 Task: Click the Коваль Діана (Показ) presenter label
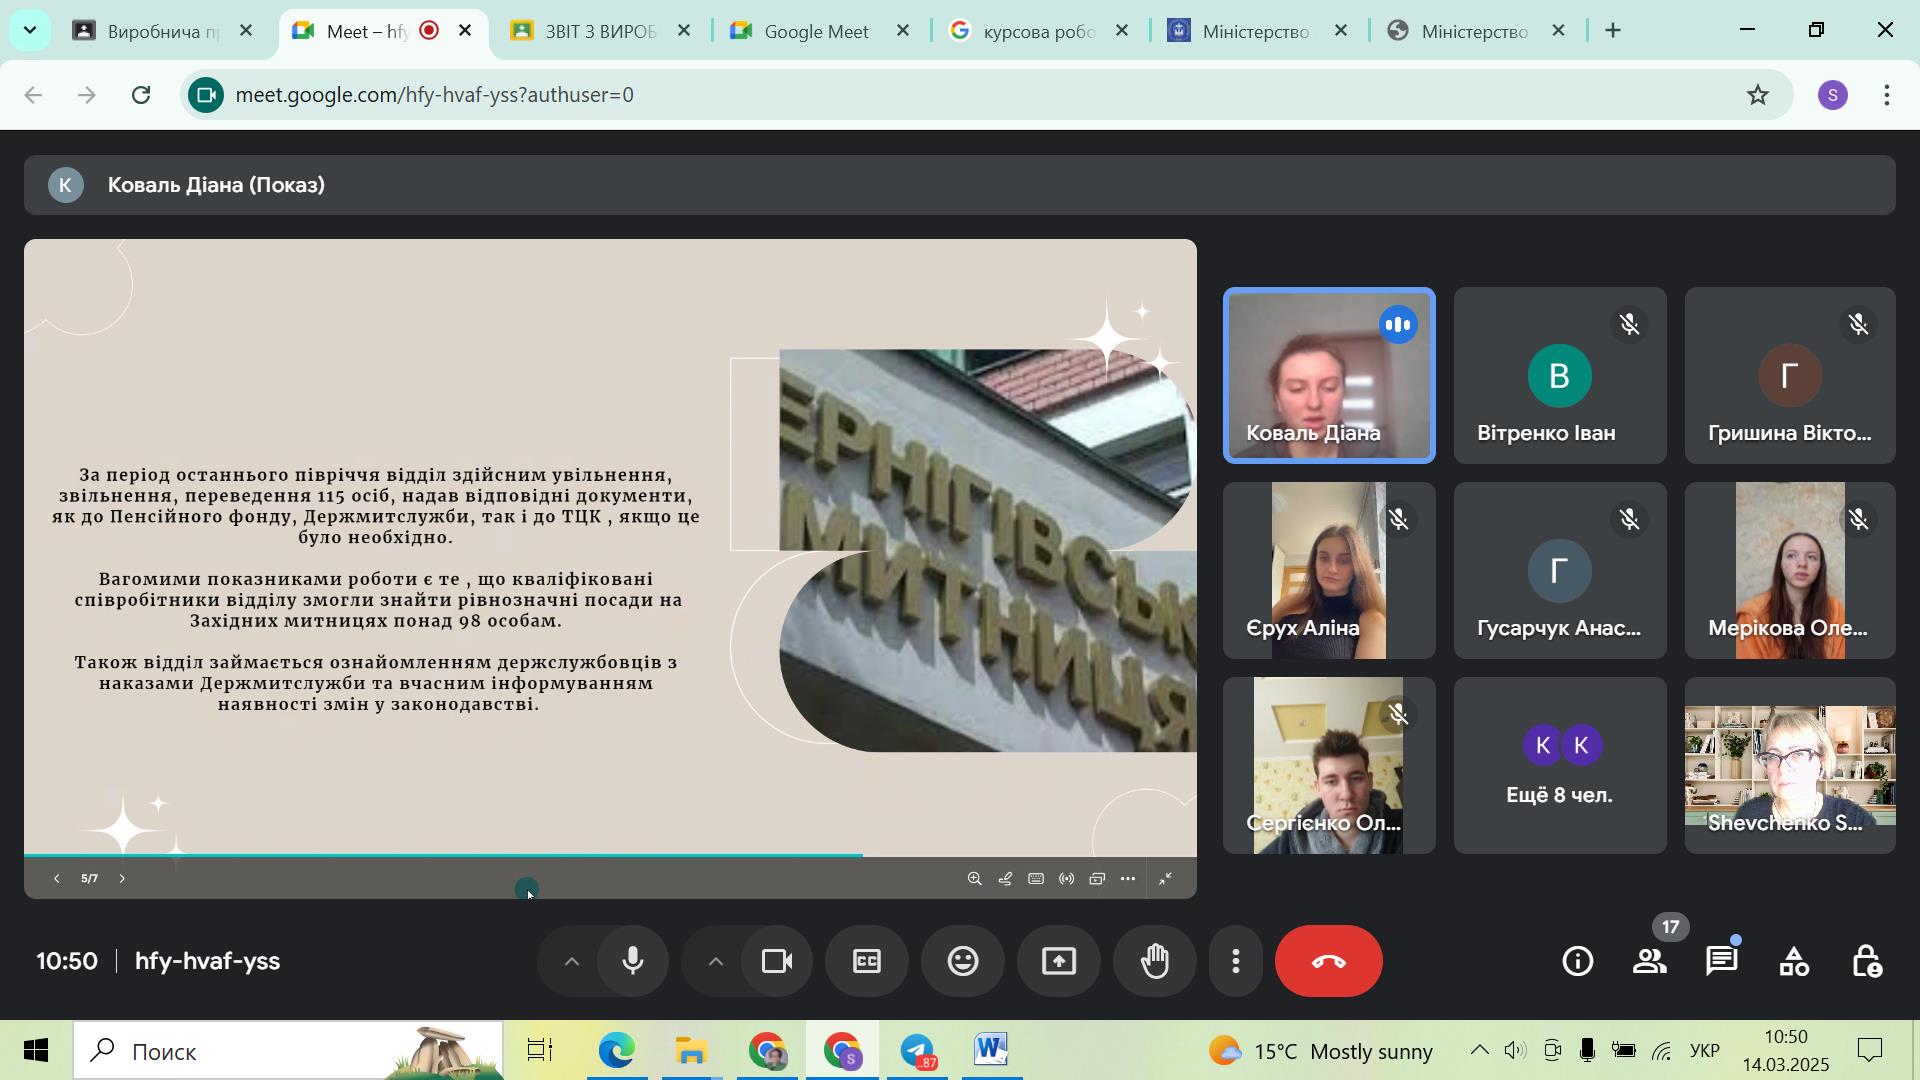click(x=216, y=185)
